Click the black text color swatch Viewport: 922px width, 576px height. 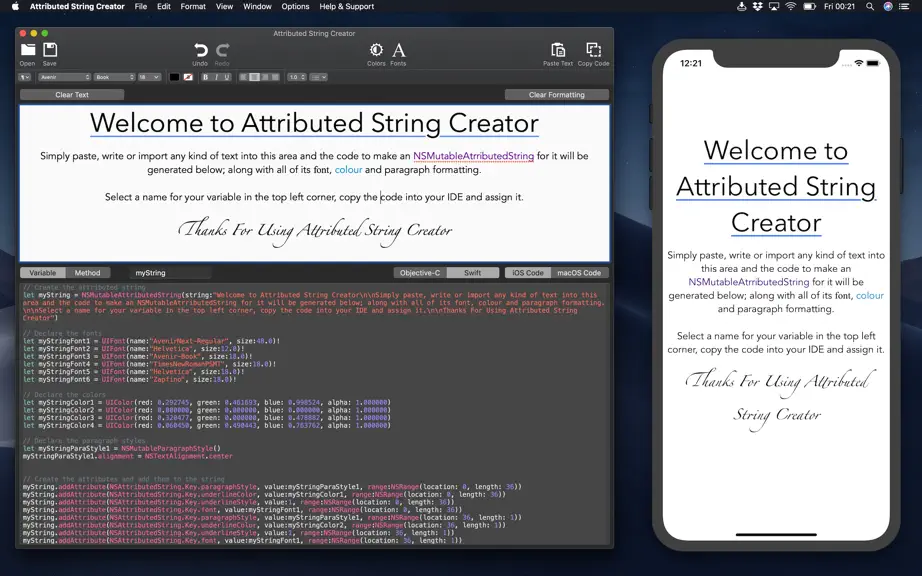point(175,77)
